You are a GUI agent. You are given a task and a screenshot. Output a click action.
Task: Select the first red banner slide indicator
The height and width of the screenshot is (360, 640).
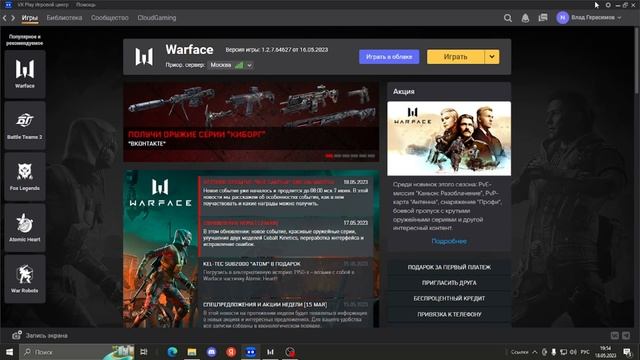329,156
